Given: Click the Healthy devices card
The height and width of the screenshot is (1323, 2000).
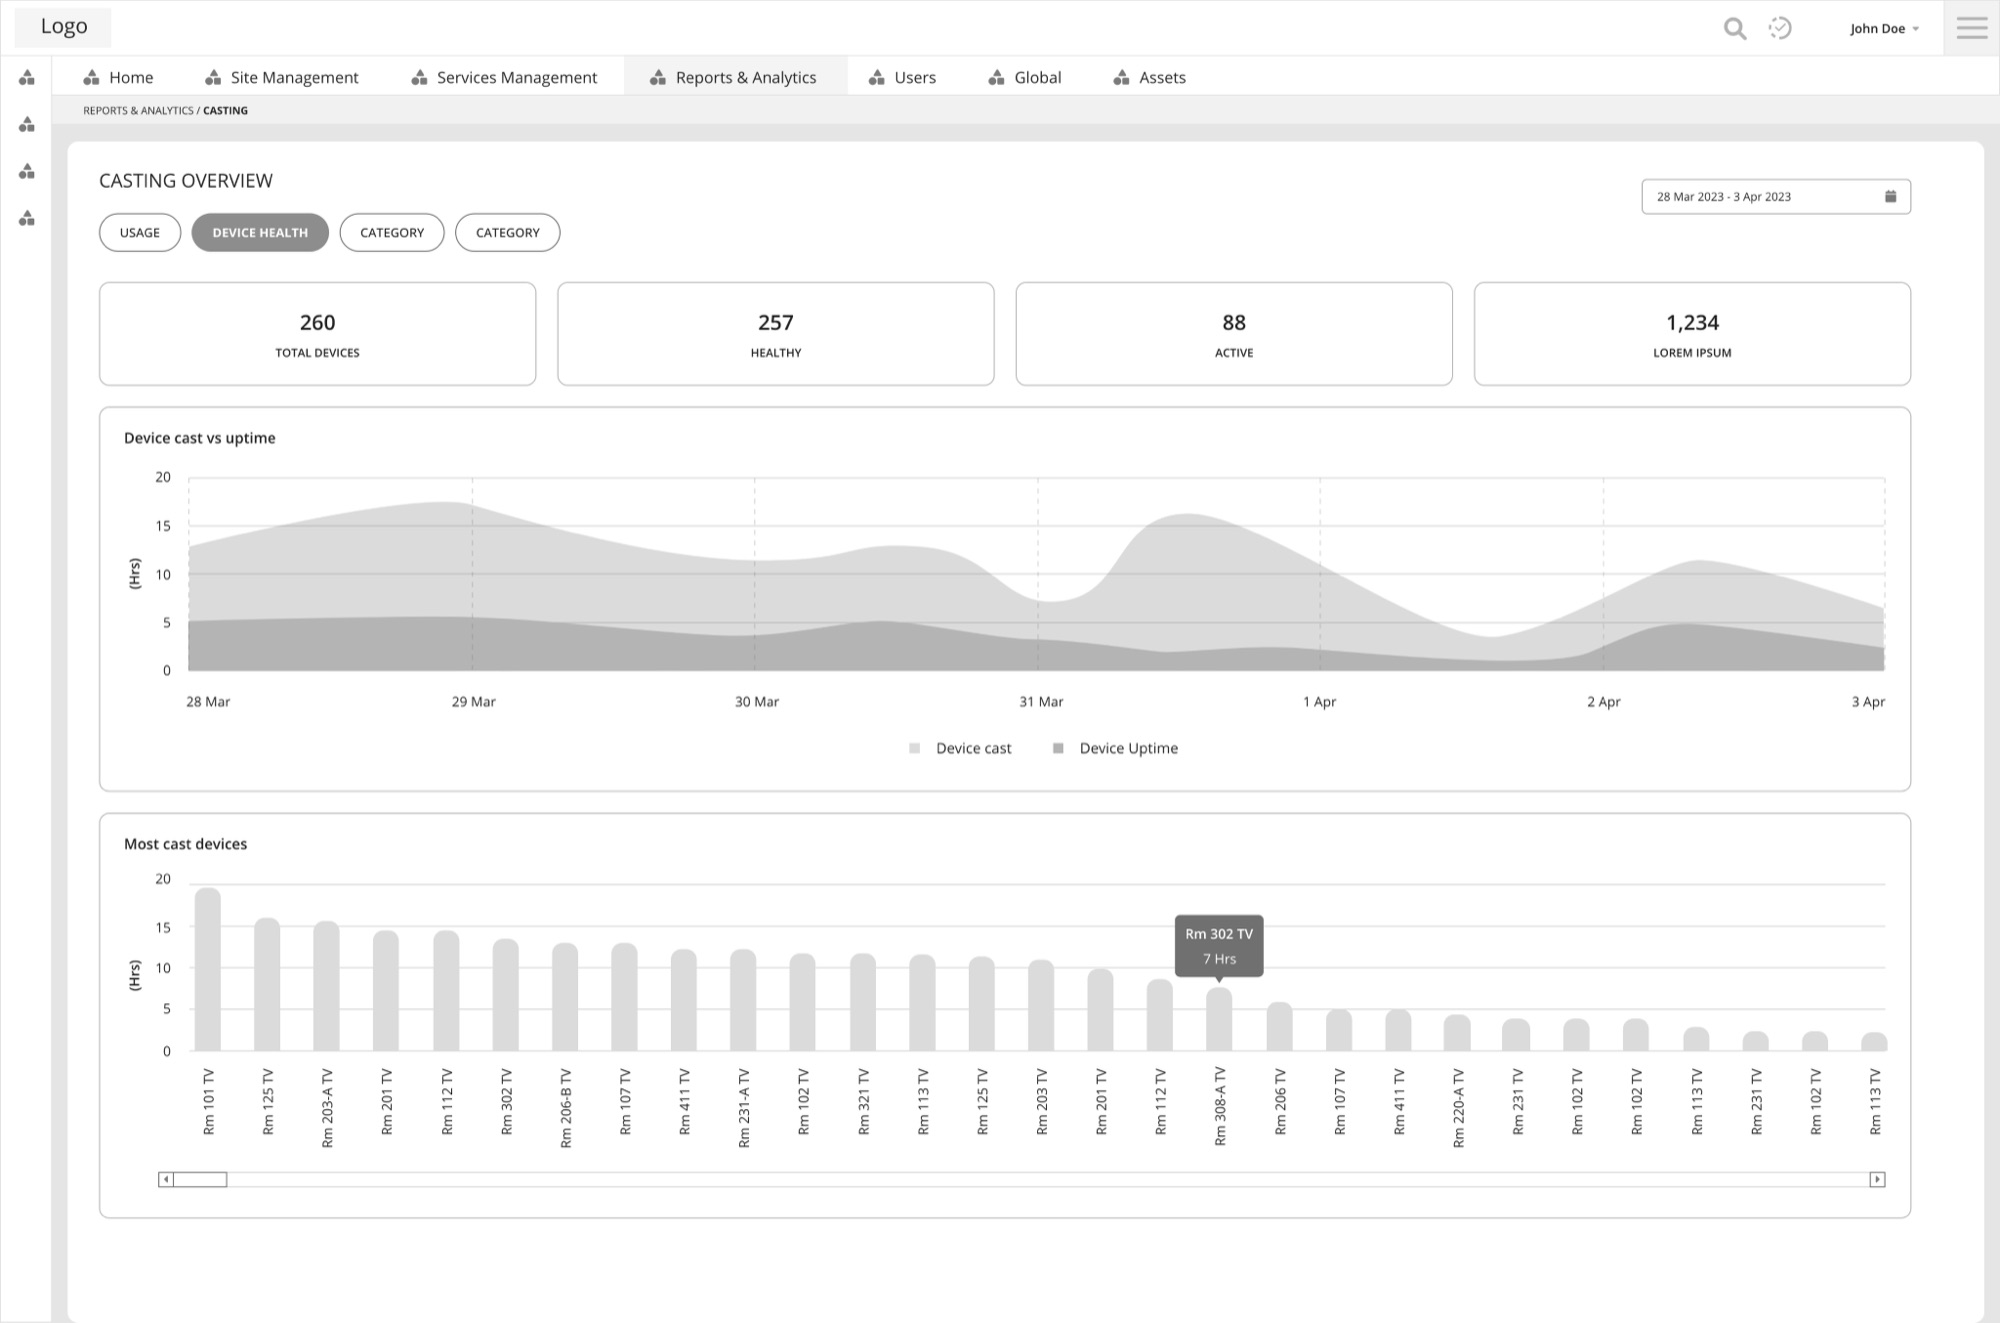Looking at the screenshot, I should (x=776, y=334).
